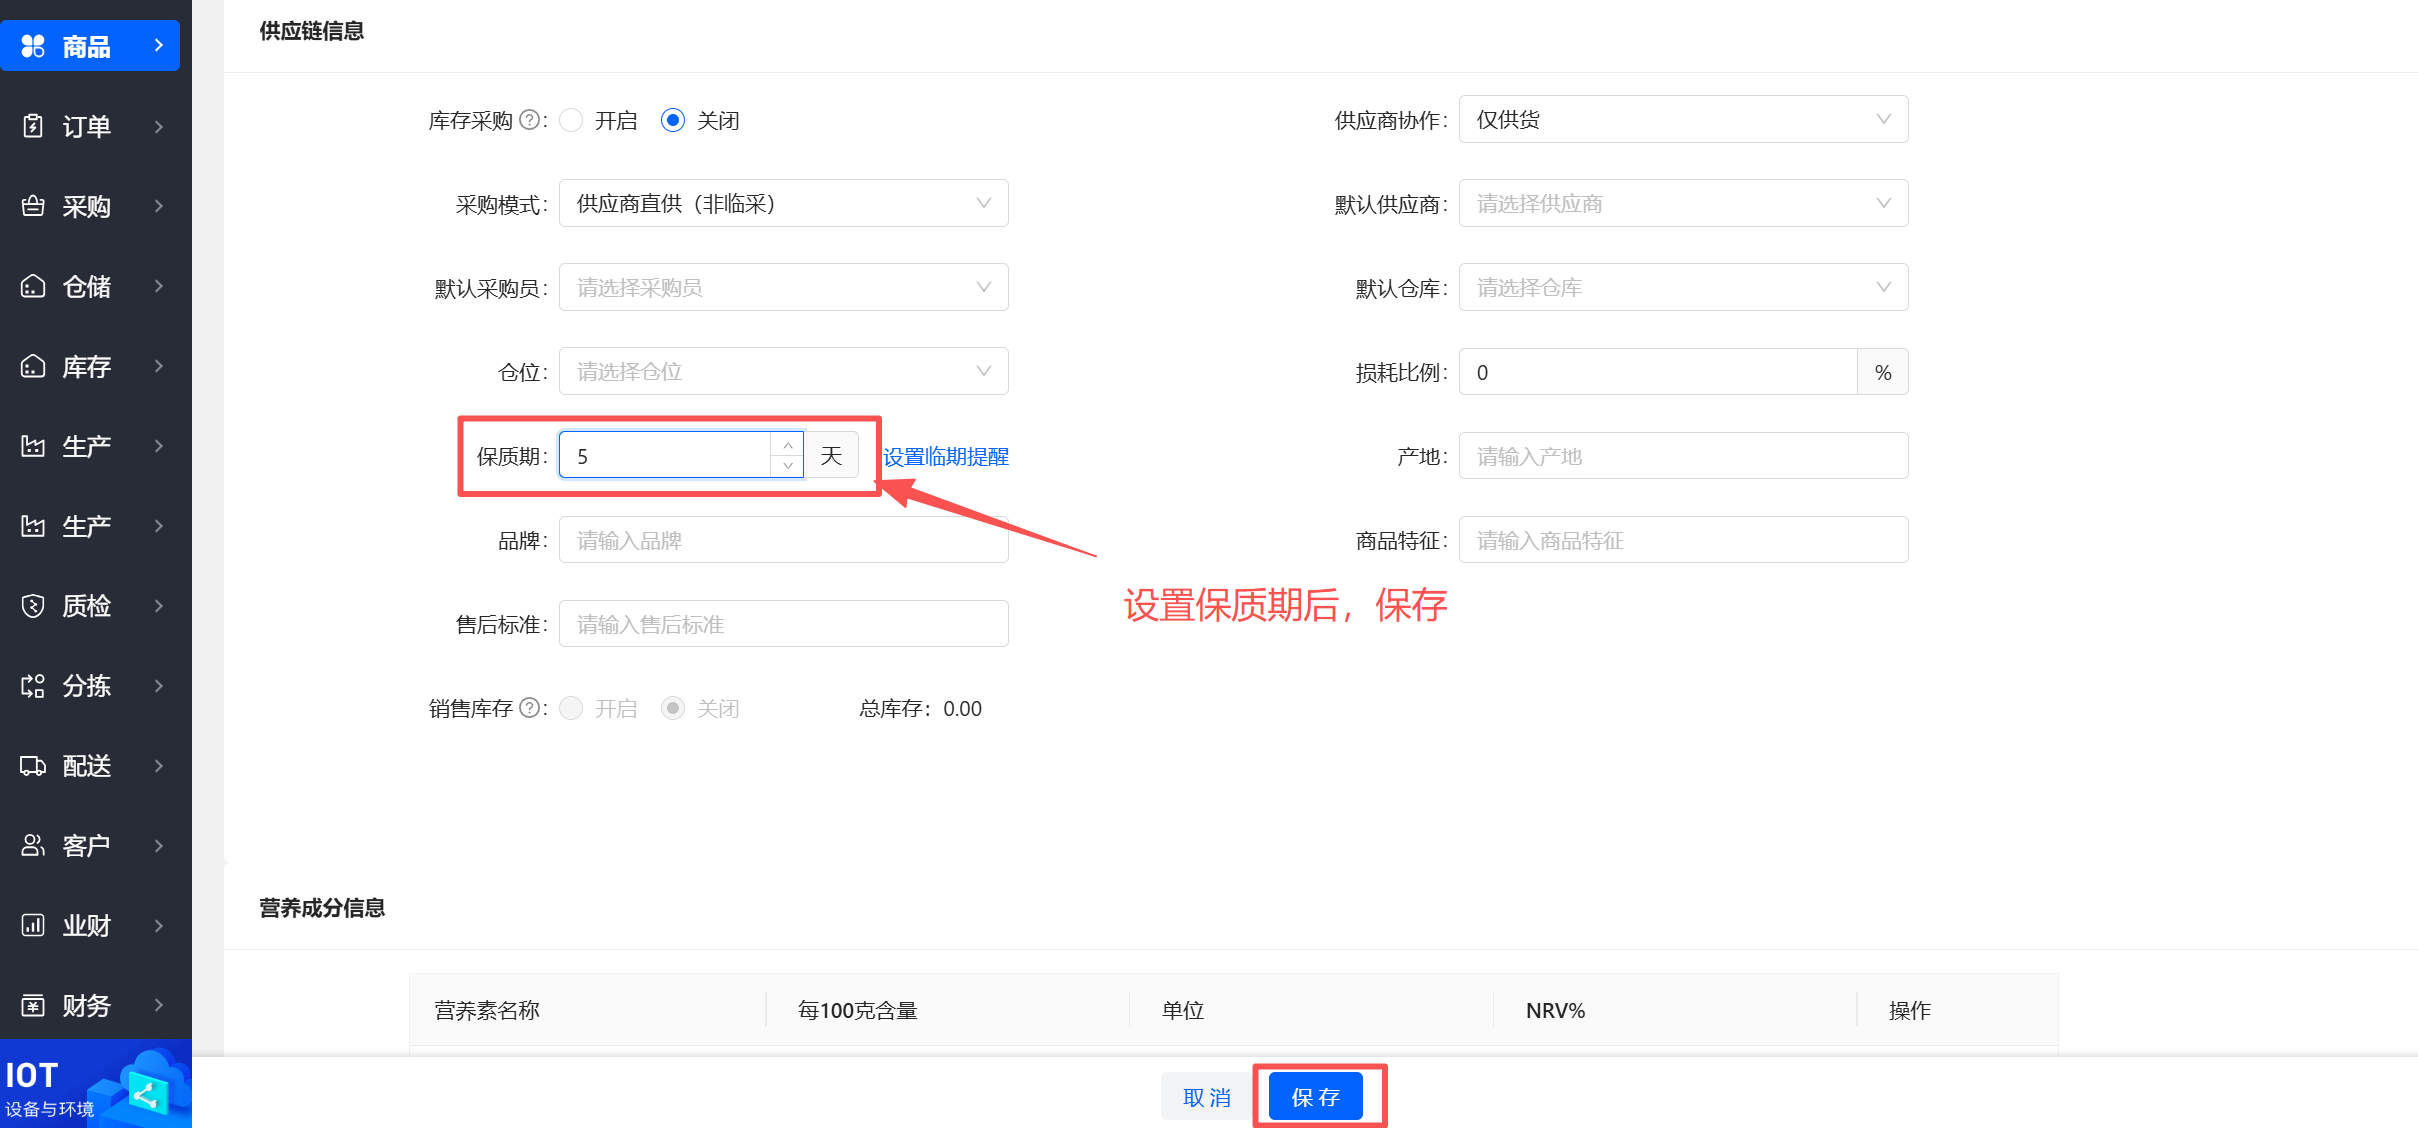This screenshot has height=1128, width=2418.
Task: Click the 订单 clipboard sidebar icon
Action: click(33, 126)
